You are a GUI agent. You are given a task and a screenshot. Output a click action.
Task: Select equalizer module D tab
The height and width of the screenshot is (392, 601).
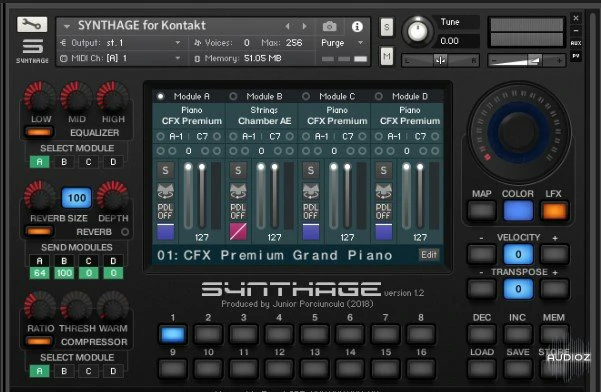[x=113, y=162]
